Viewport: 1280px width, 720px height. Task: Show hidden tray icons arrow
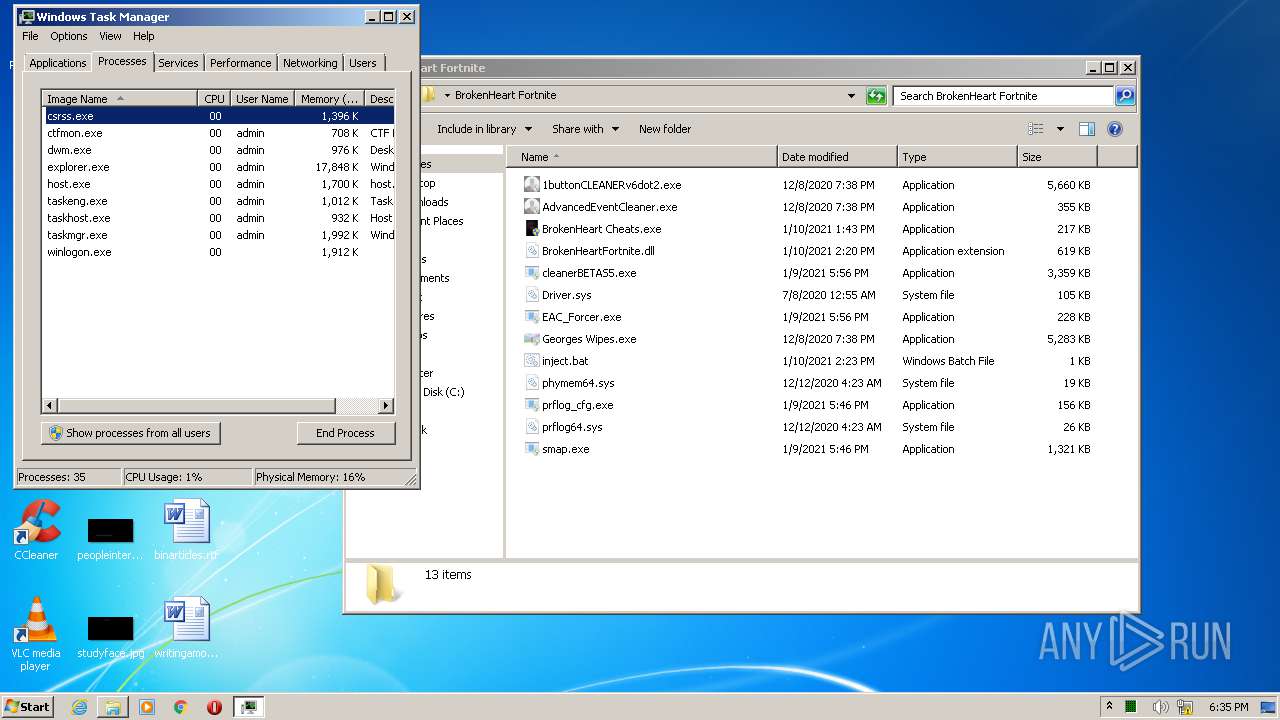tap(1109, 706)
